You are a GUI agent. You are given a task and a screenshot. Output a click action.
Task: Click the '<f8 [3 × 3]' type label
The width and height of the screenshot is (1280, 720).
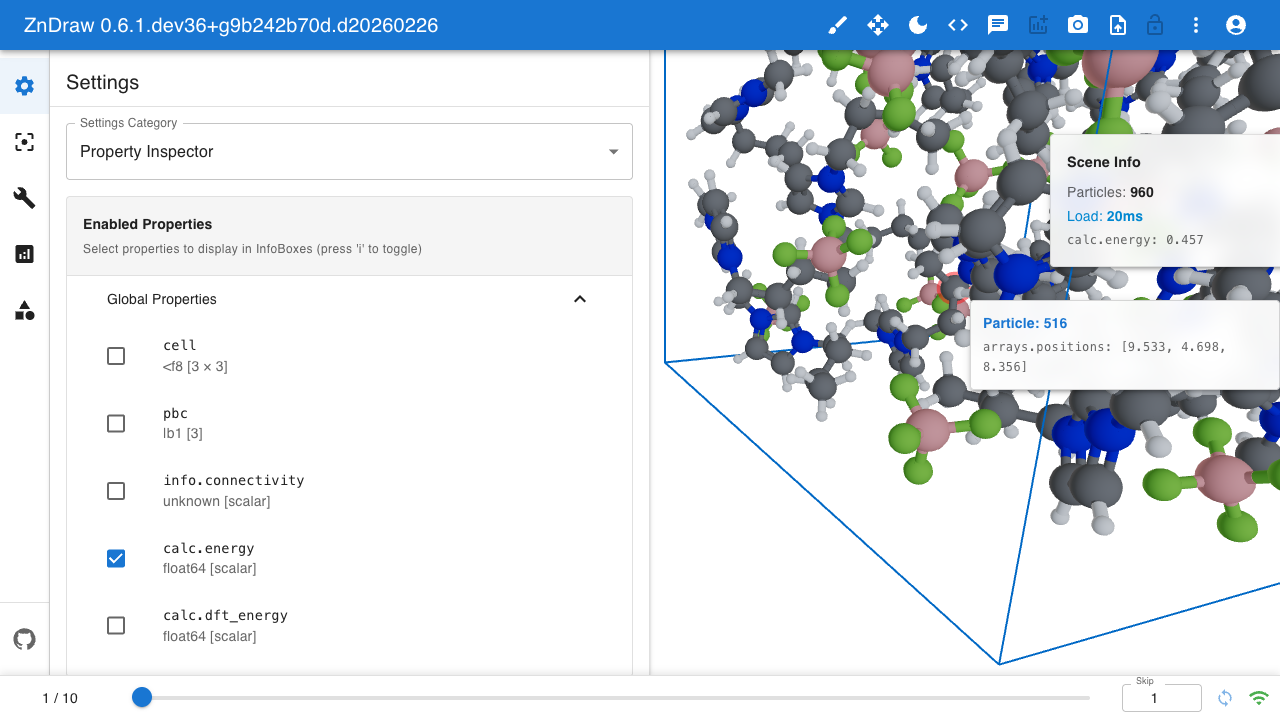(195, 367)
